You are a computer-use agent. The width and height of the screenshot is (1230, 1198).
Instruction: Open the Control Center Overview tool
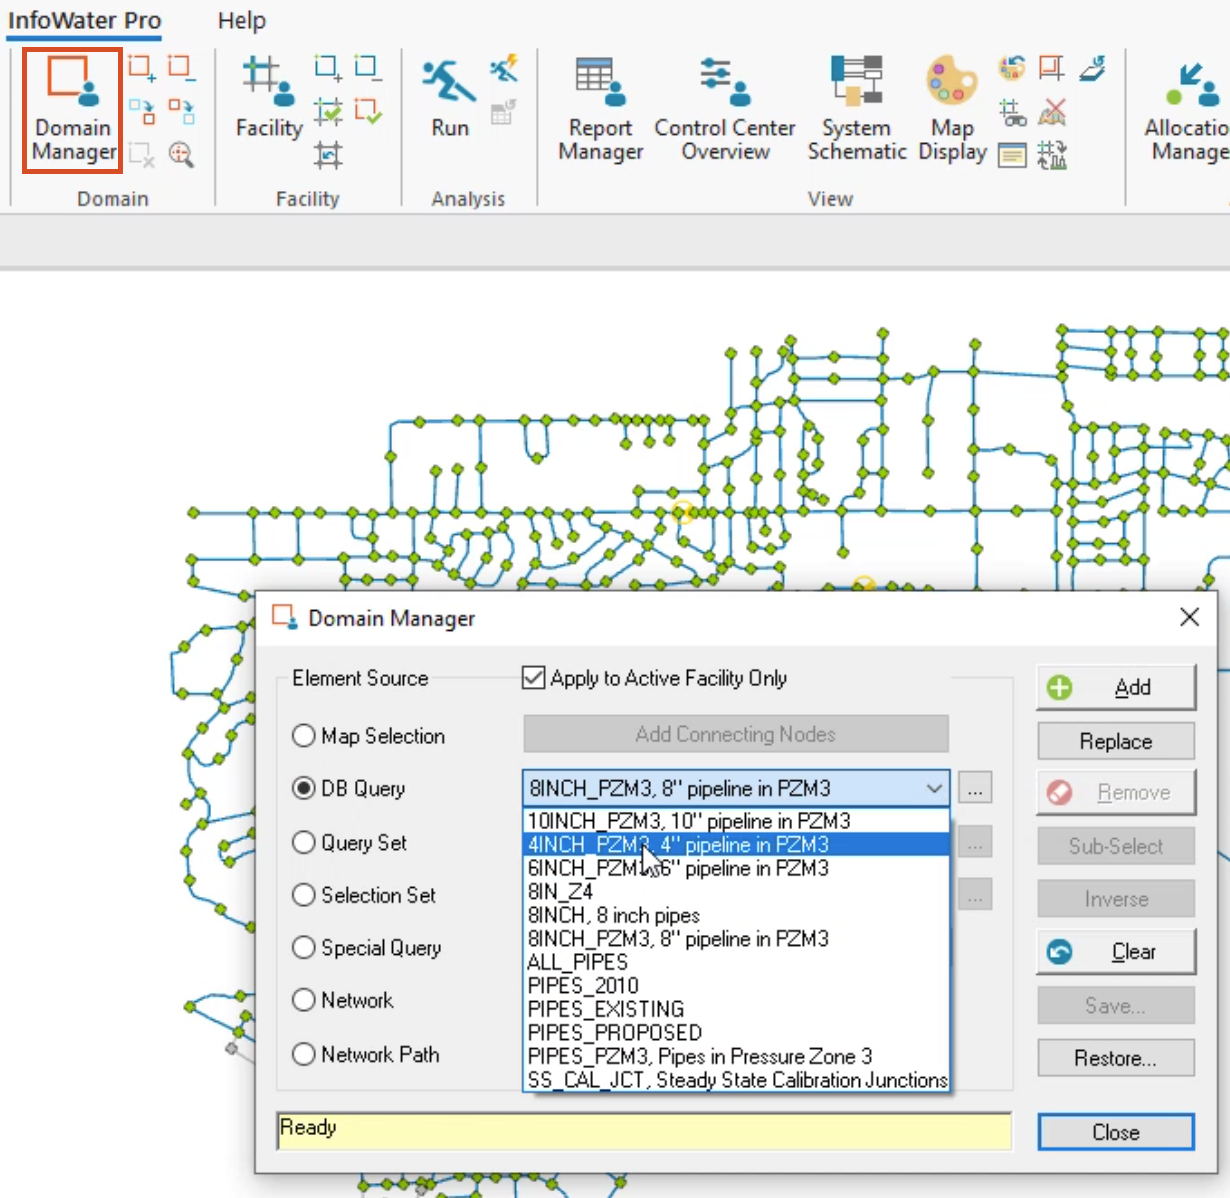(x=725, y=110)
